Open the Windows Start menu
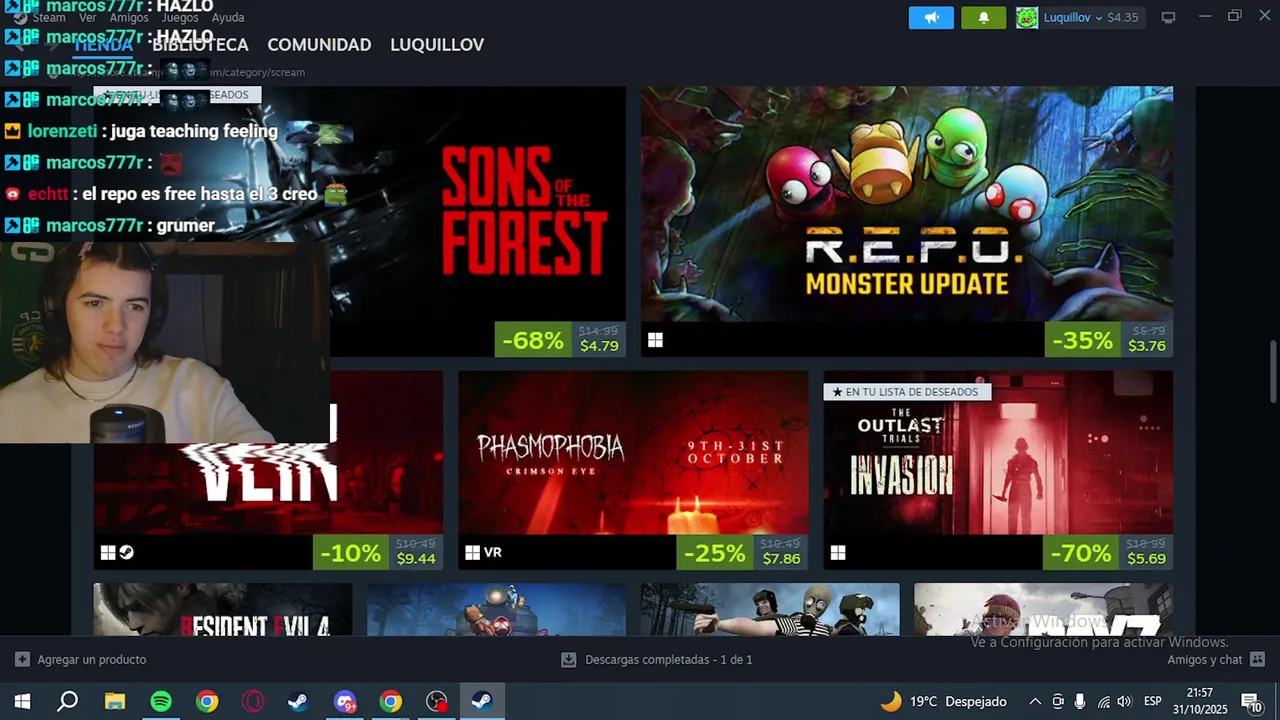Screen dimensions: 1280x720 22,701
